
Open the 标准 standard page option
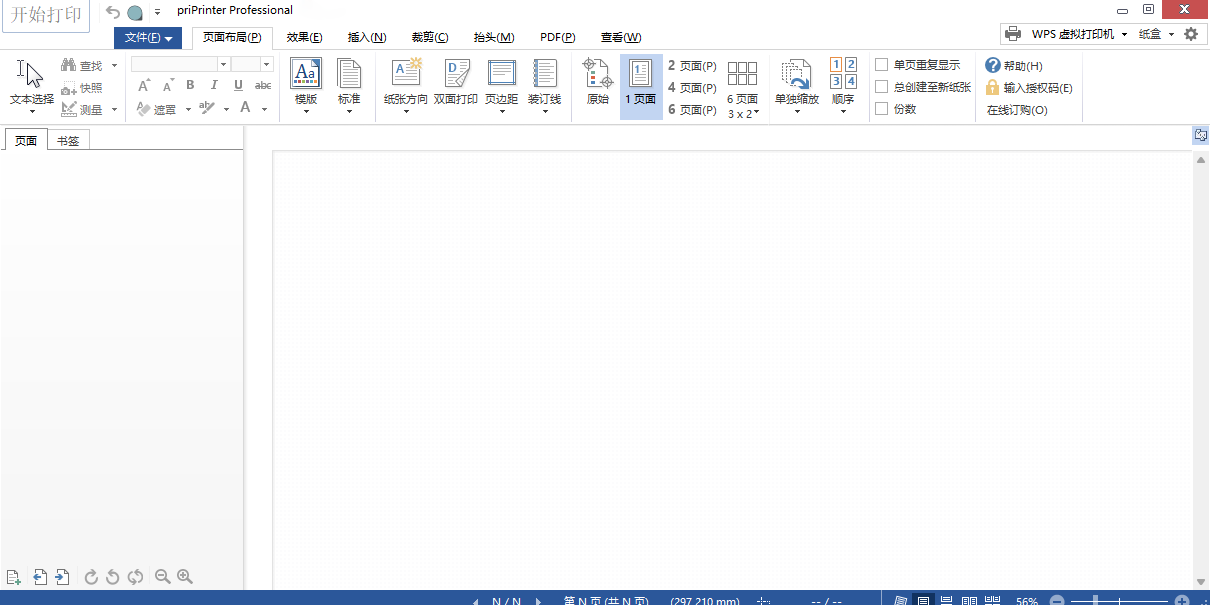[349, 86]
